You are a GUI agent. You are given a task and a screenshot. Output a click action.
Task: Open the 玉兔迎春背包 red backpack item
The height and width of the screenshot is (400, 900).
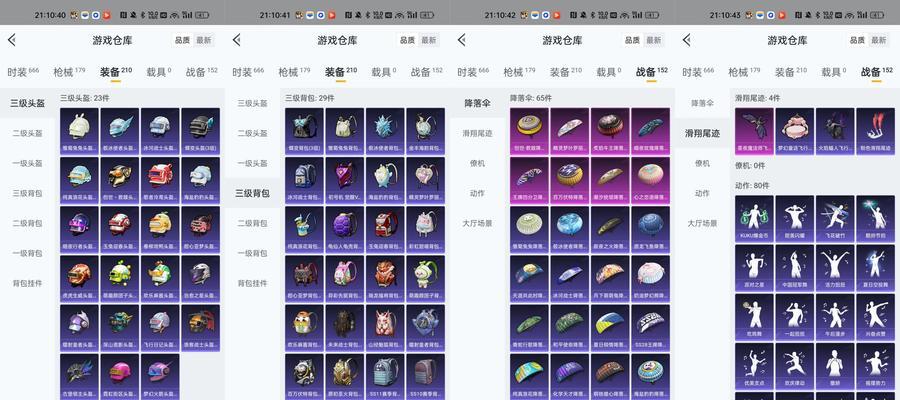[x=385, y=229]
